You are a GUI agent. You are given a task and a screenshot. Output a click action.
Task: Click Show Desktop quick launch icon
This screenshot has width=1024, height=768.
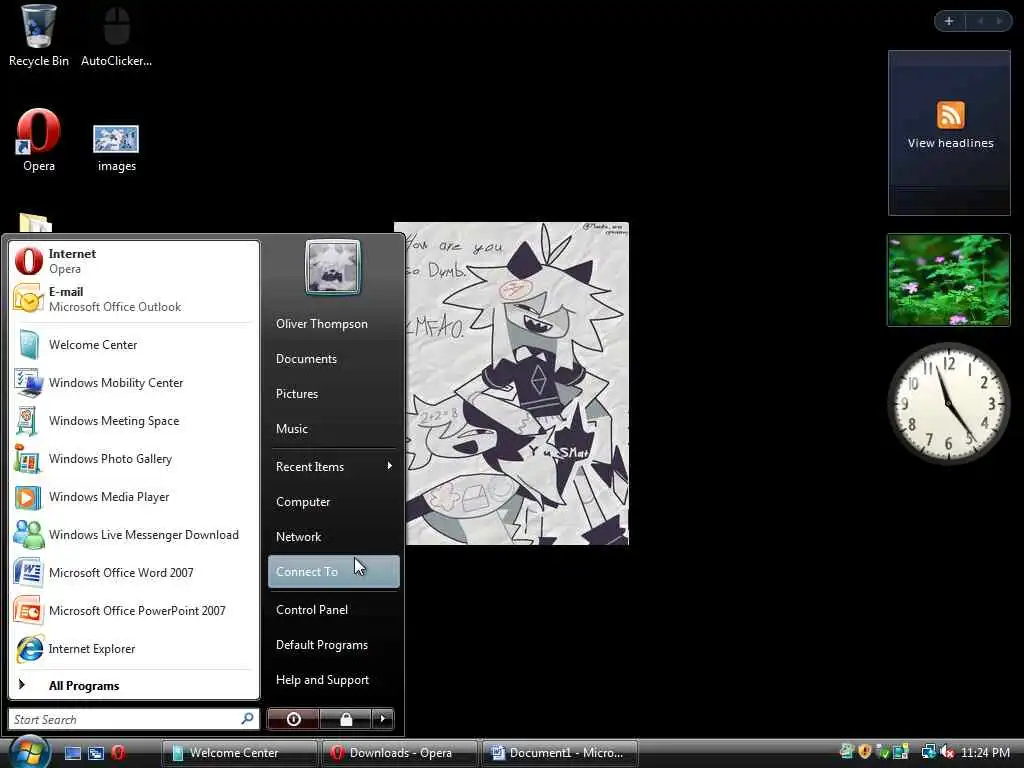[x=72, y=753]
